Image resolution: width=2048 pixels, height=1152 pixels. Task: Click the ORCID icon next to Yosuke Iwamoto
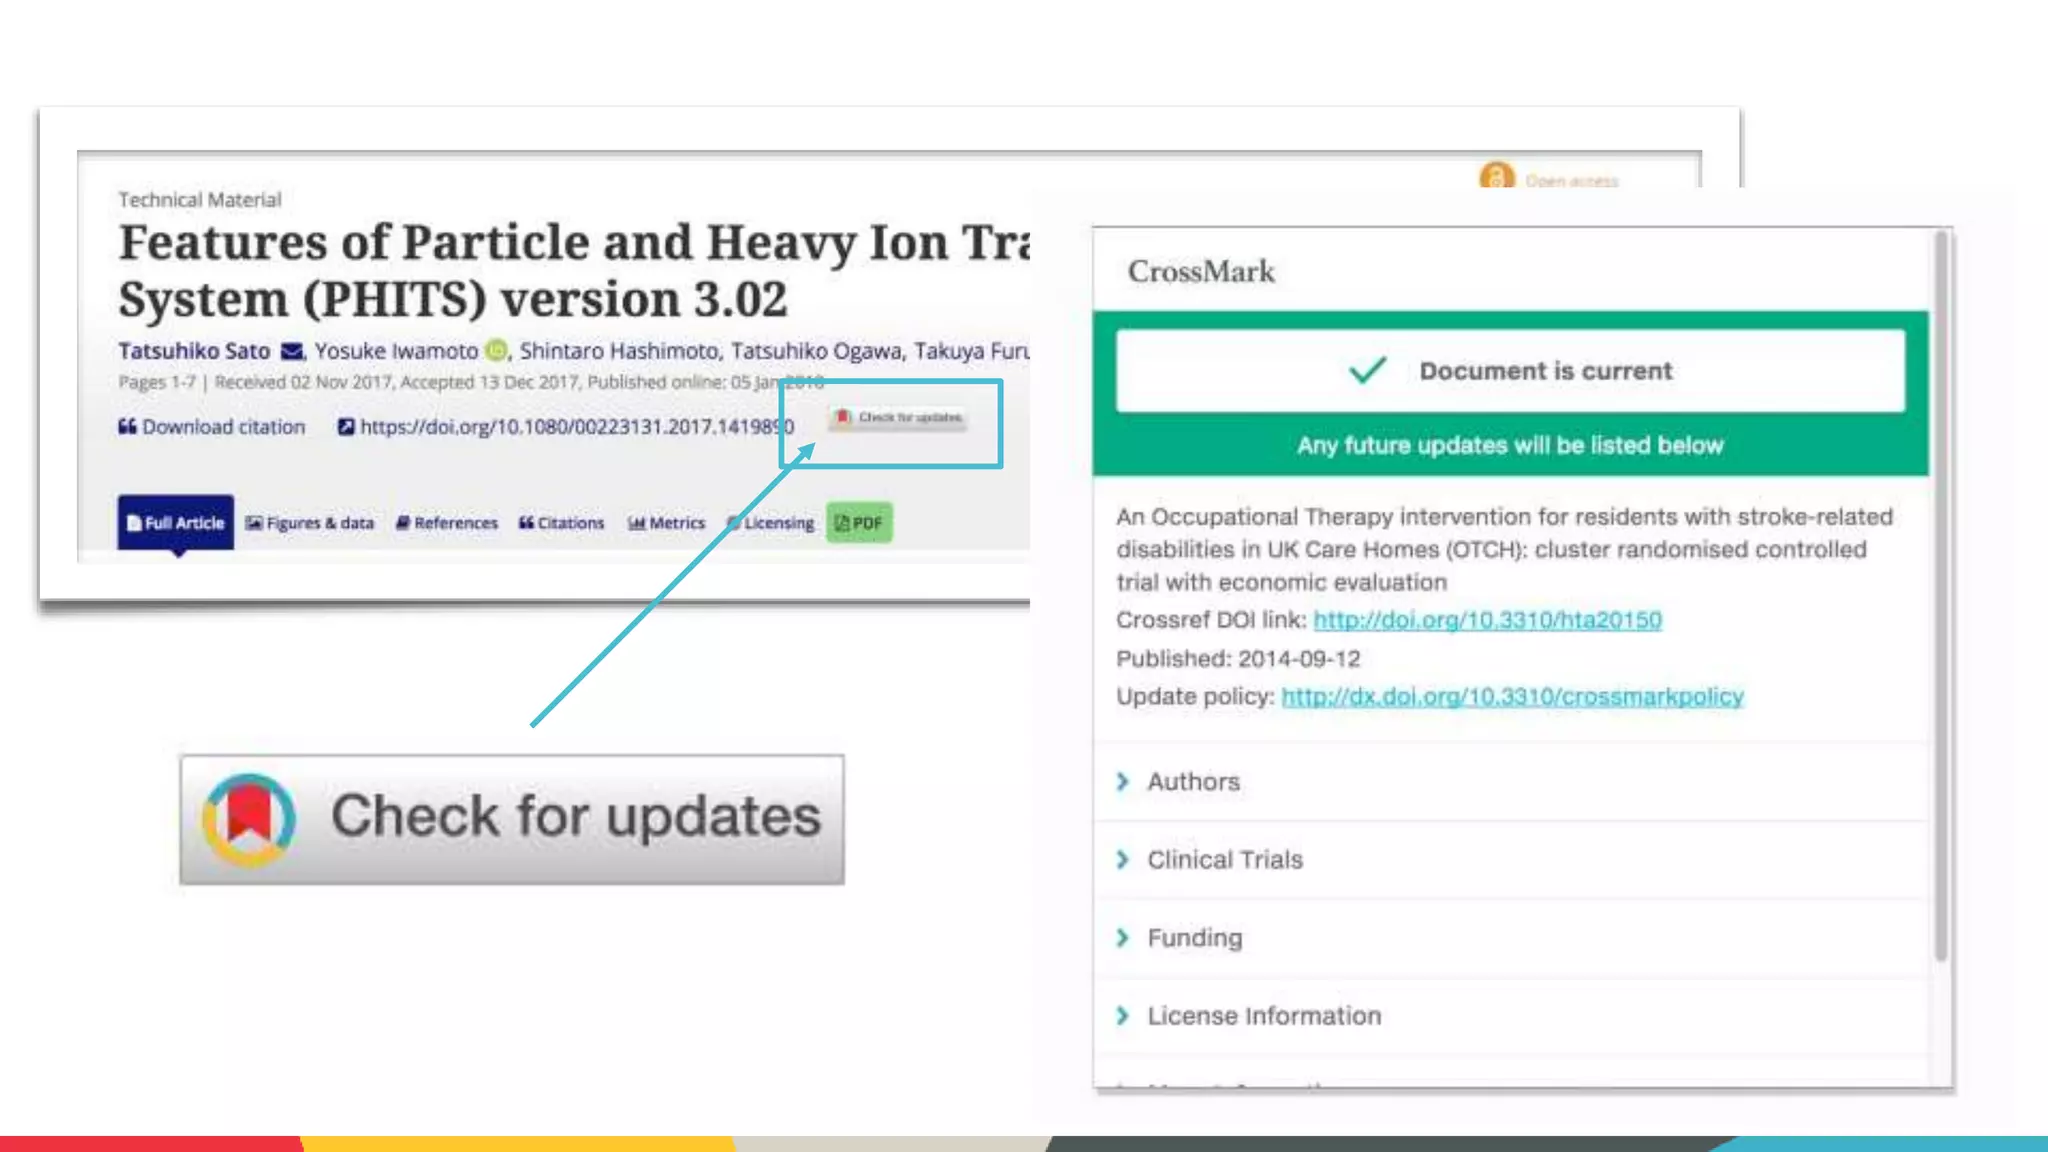coord(496,351)
